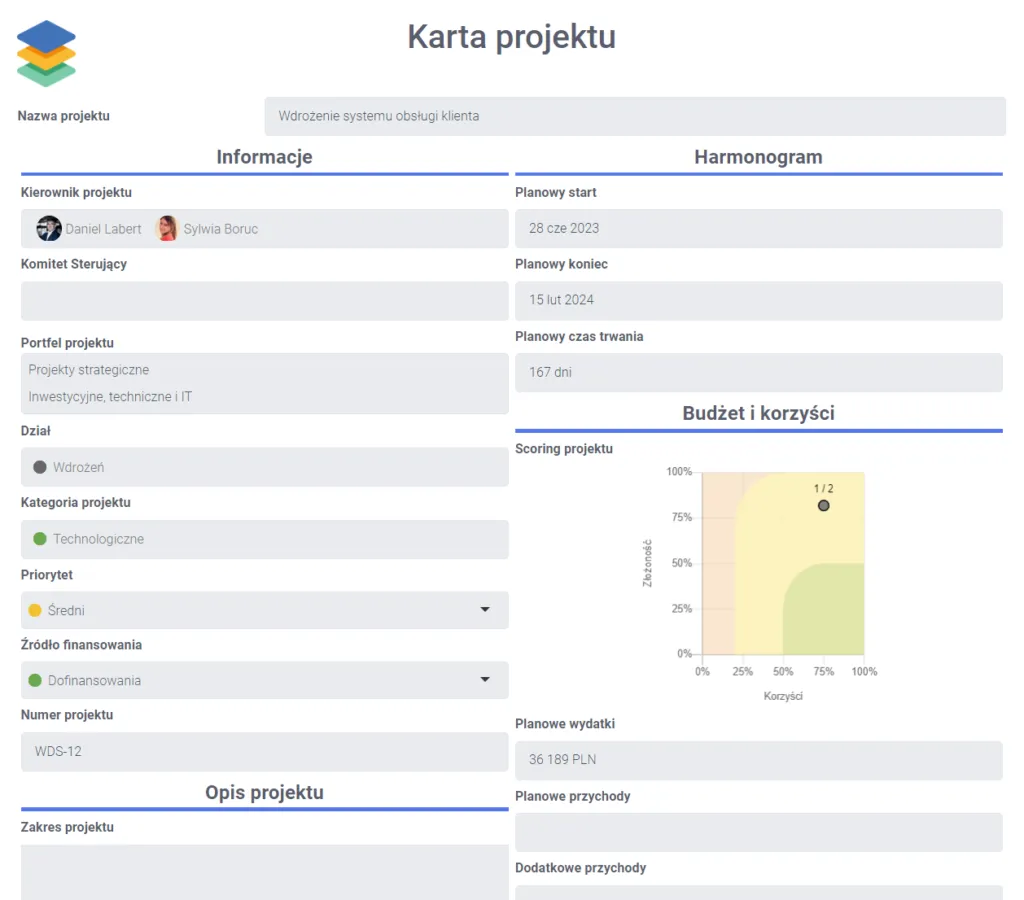This screenshot has height=900, width=1024.
Task: Click the scoring point marker on the chart
Action: click(823, 506)
